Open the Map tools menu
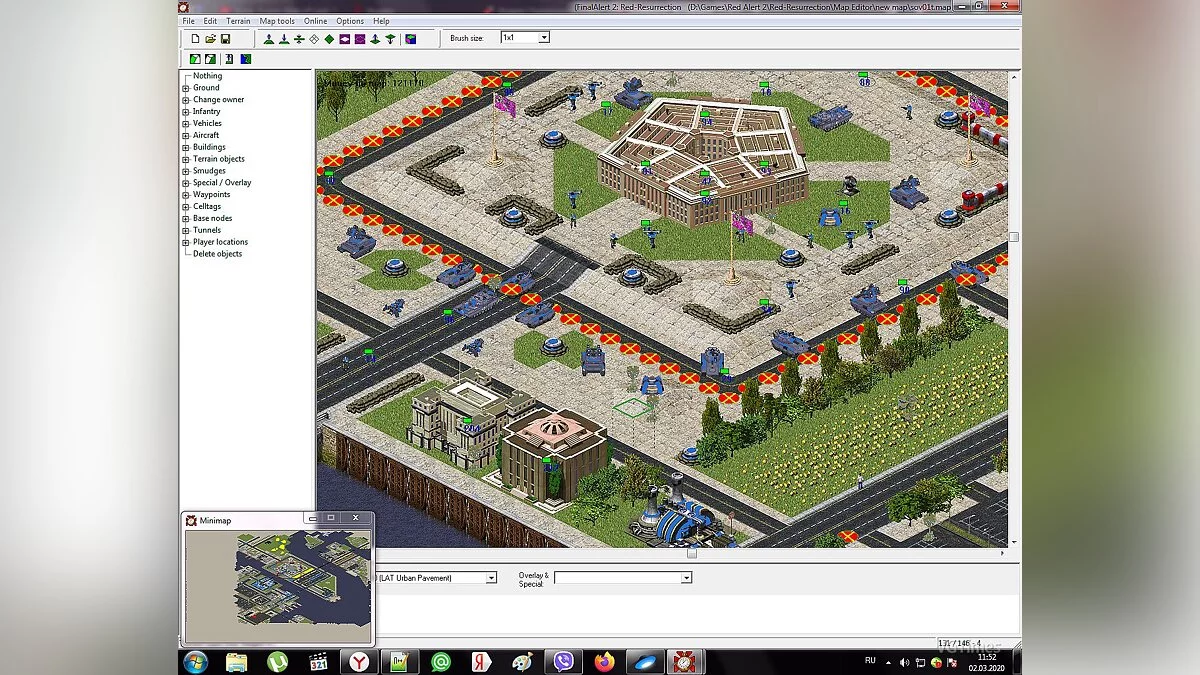 click(276, 20)
